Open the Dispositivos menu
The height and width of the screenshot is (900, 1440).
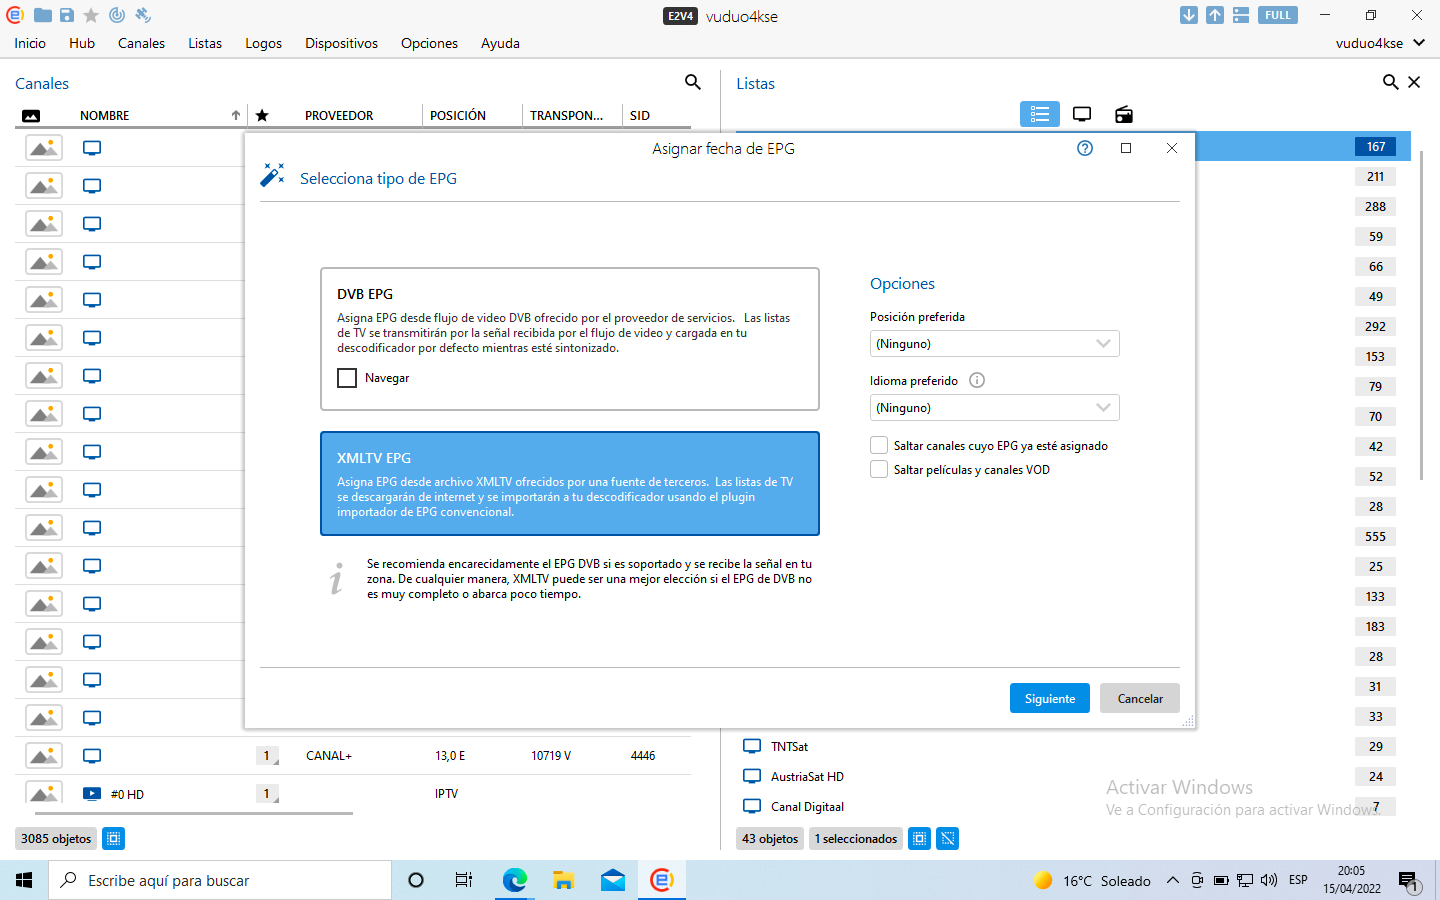(x=341, y=43)
